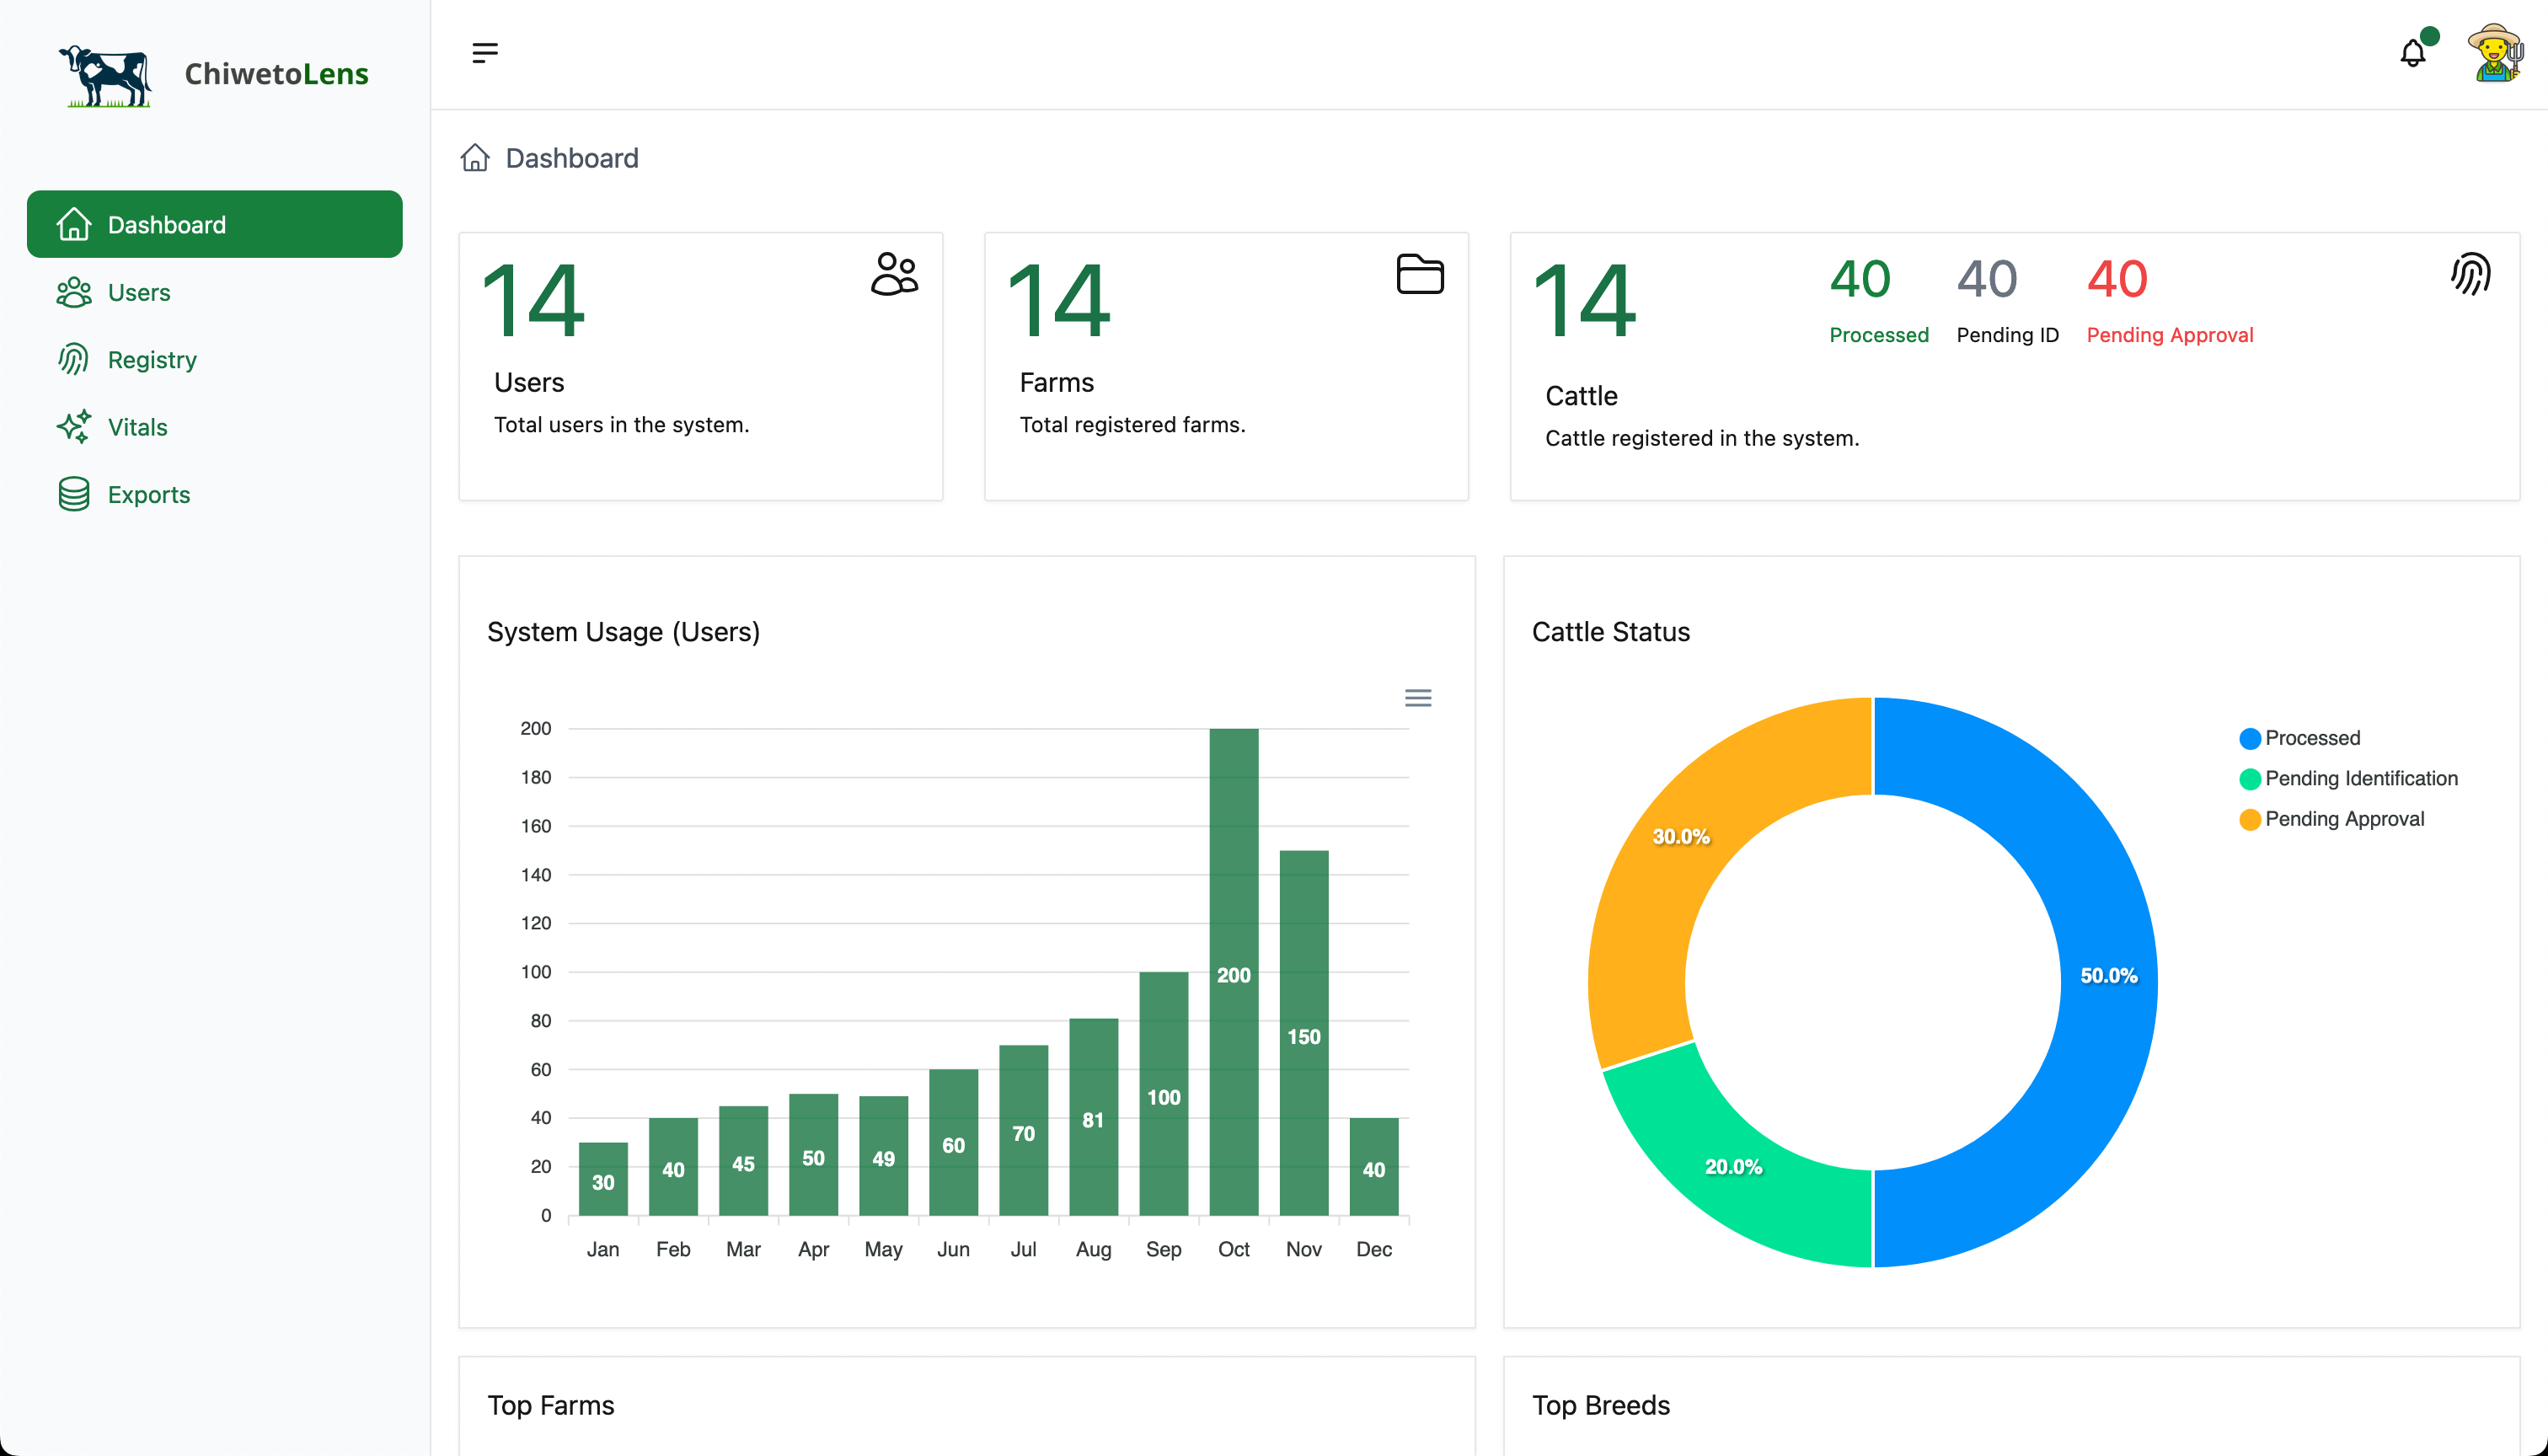
Task: Click the Jan bar showing 30
Action: coord(604,1179)
